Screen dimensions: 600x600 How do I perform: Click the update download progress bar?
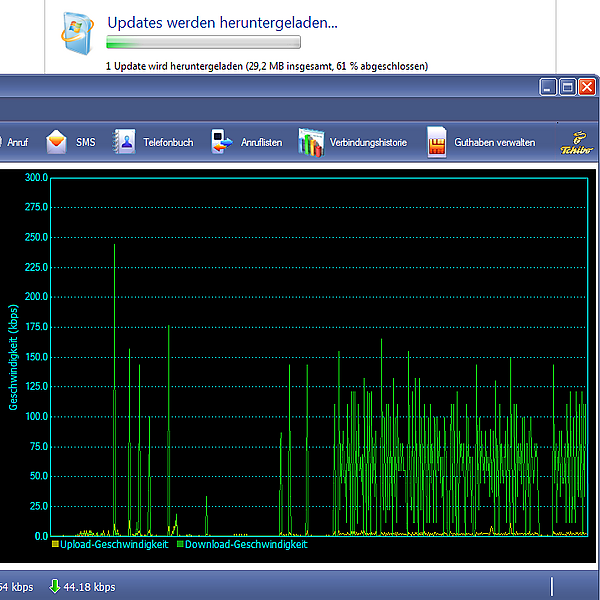click(203, 43)
